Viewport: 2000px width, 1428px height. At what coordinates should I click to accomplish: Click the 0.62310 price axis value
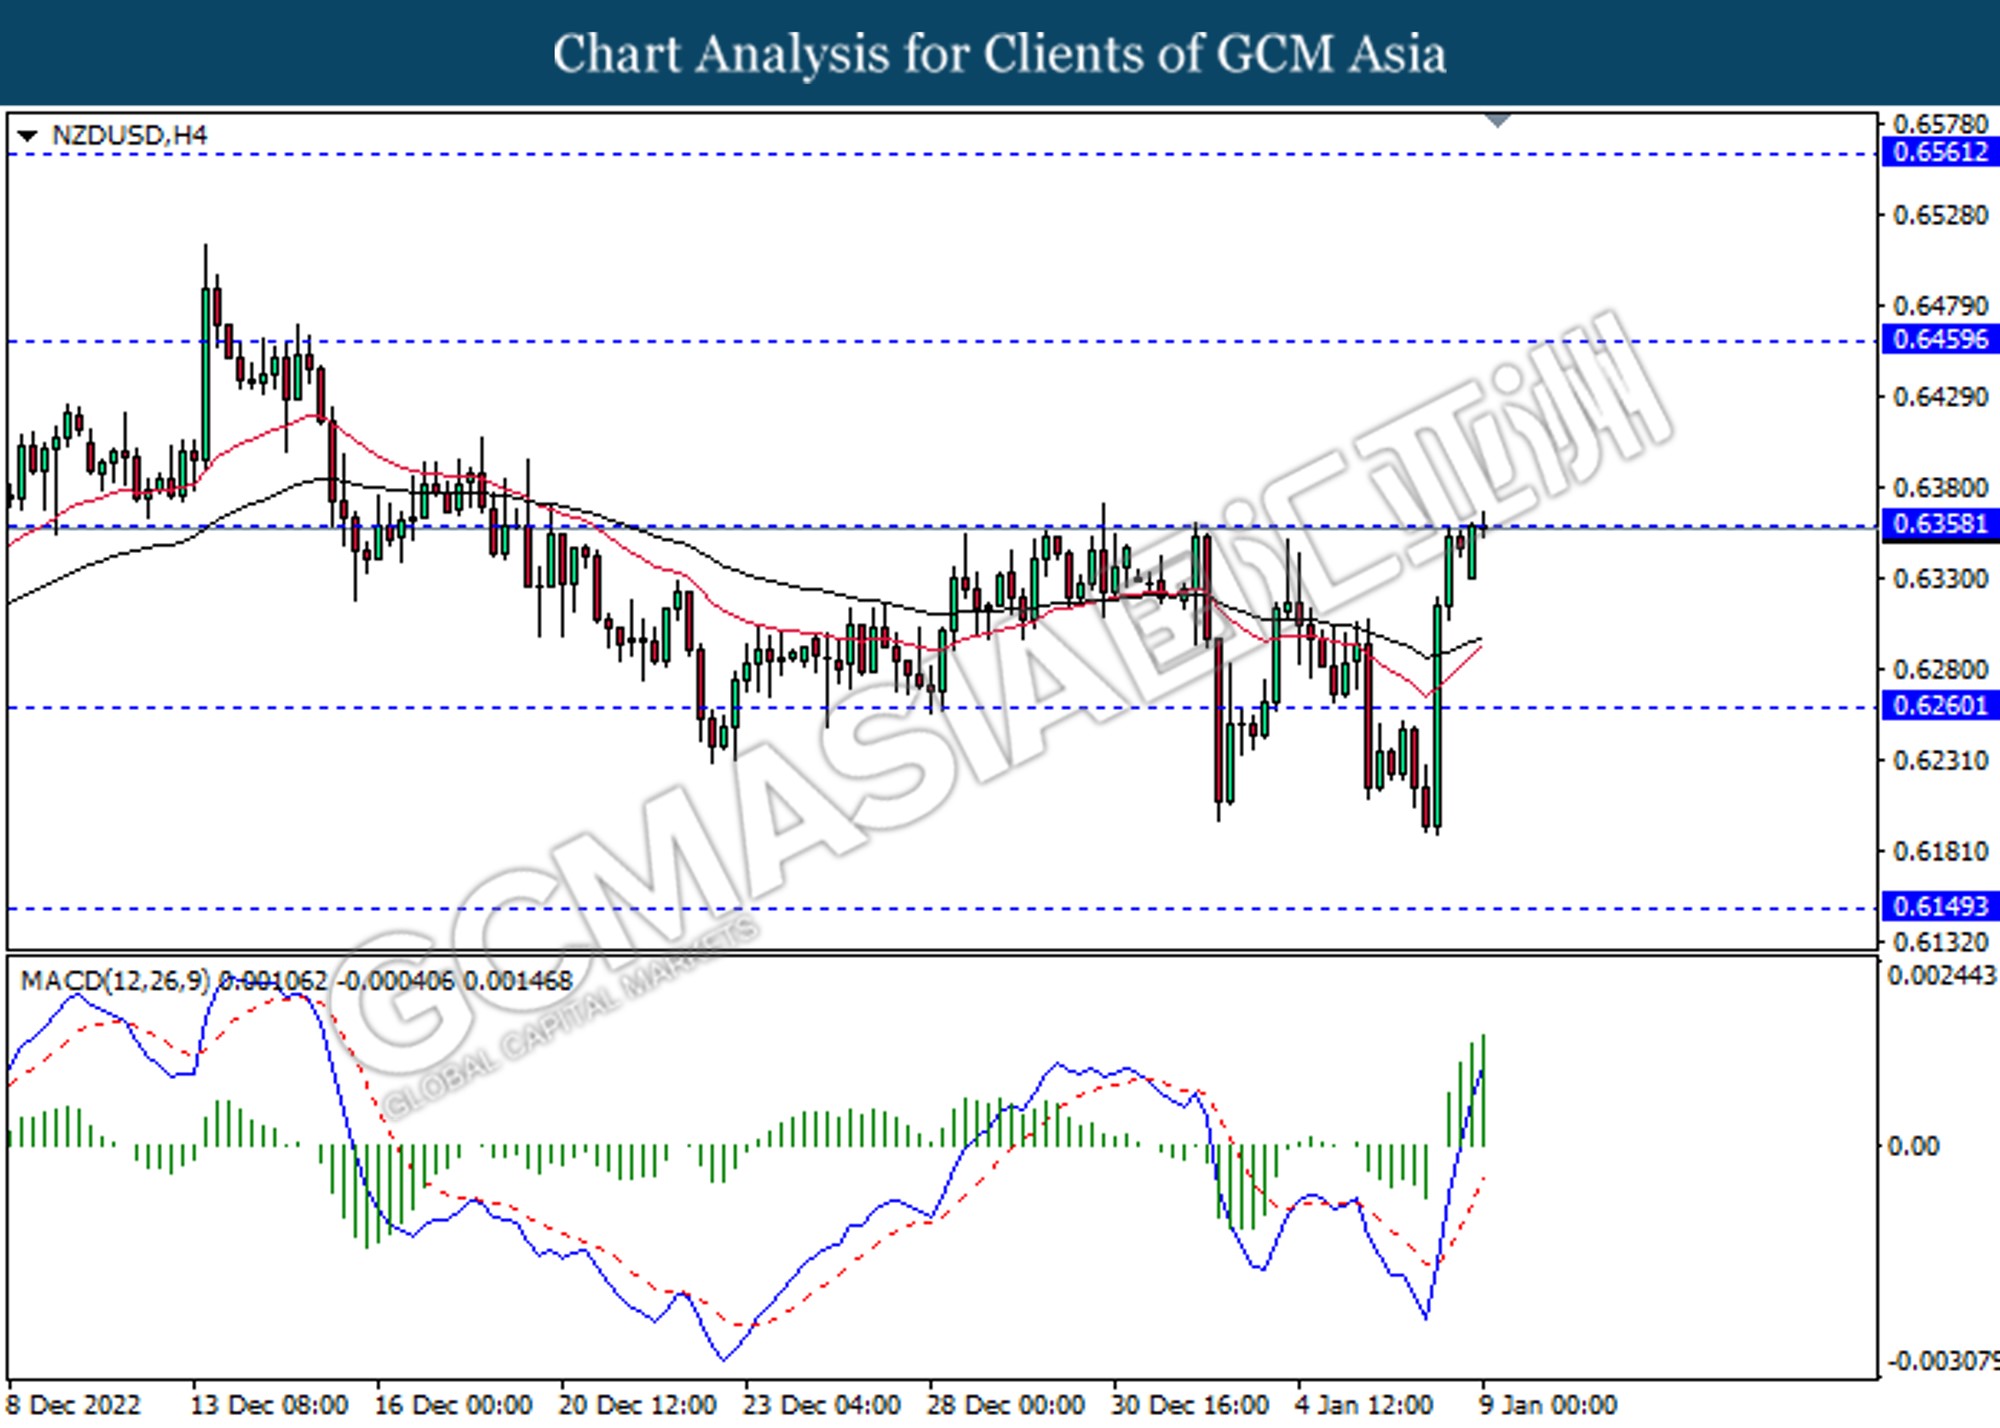coord(1941,760)
